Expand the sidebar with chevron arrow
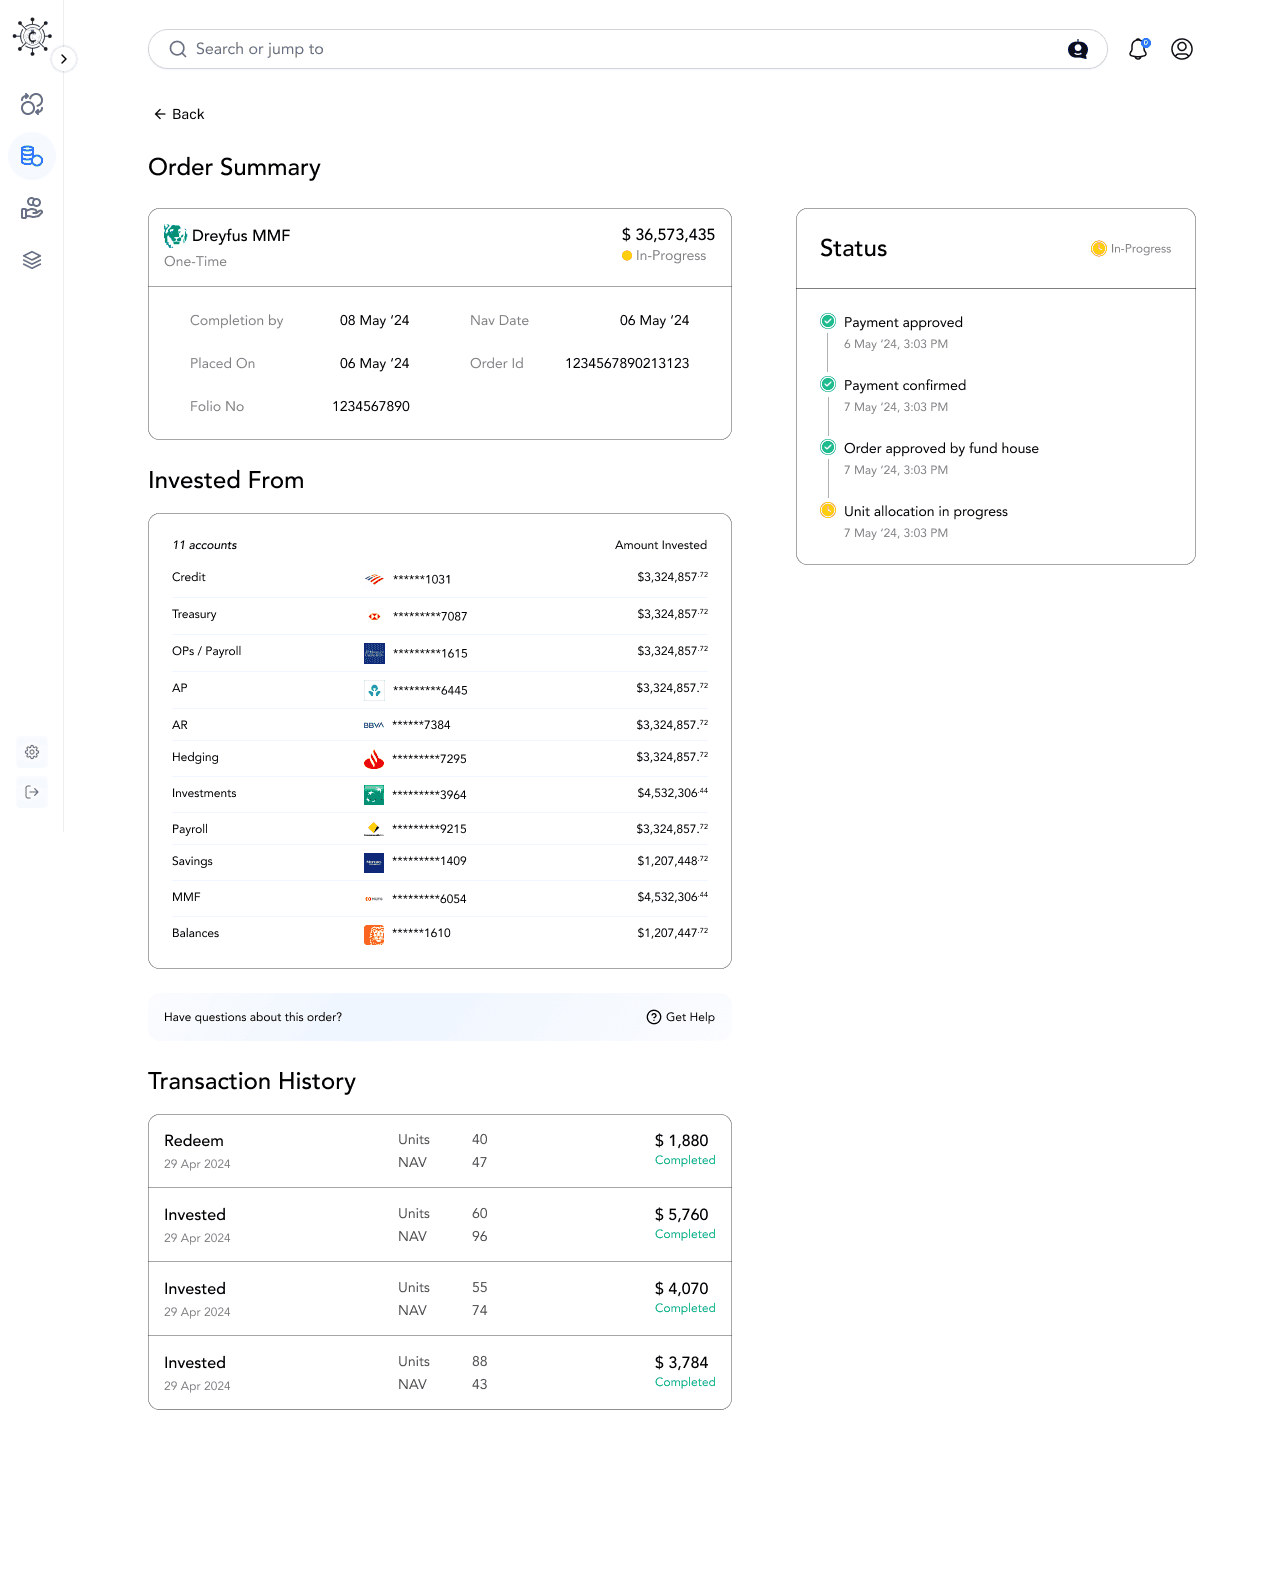The width and height of the screenshot is (1280, 1578). tap(64, 59)
